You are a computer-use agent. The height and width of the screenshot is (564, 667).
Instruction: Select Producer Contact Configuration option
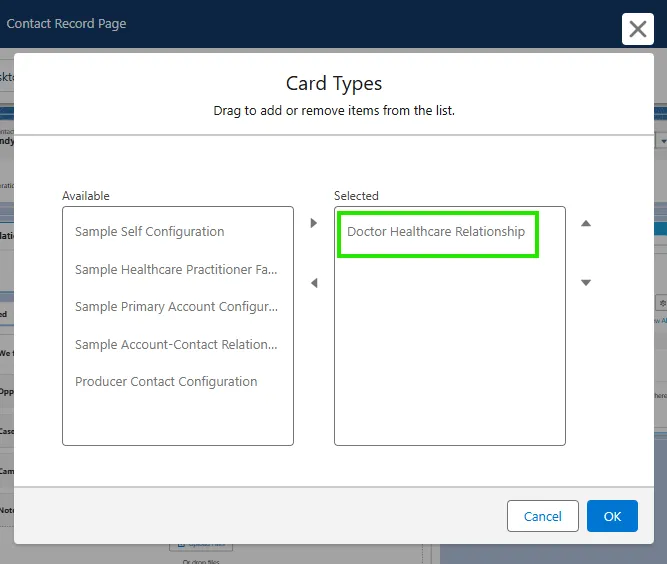[x=166, y=382]
